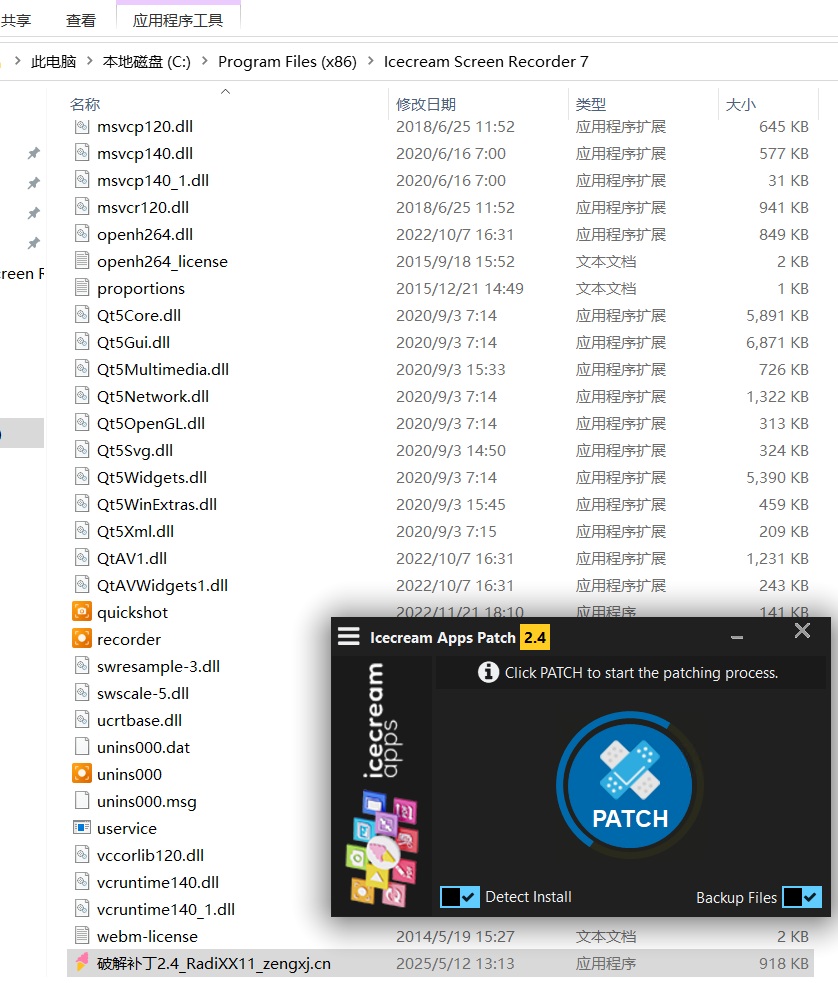Screen dimensions: 838x983
Task: Click the Icecream Screen Recorder 7 breadcrumb
Action: pos(486,61)
